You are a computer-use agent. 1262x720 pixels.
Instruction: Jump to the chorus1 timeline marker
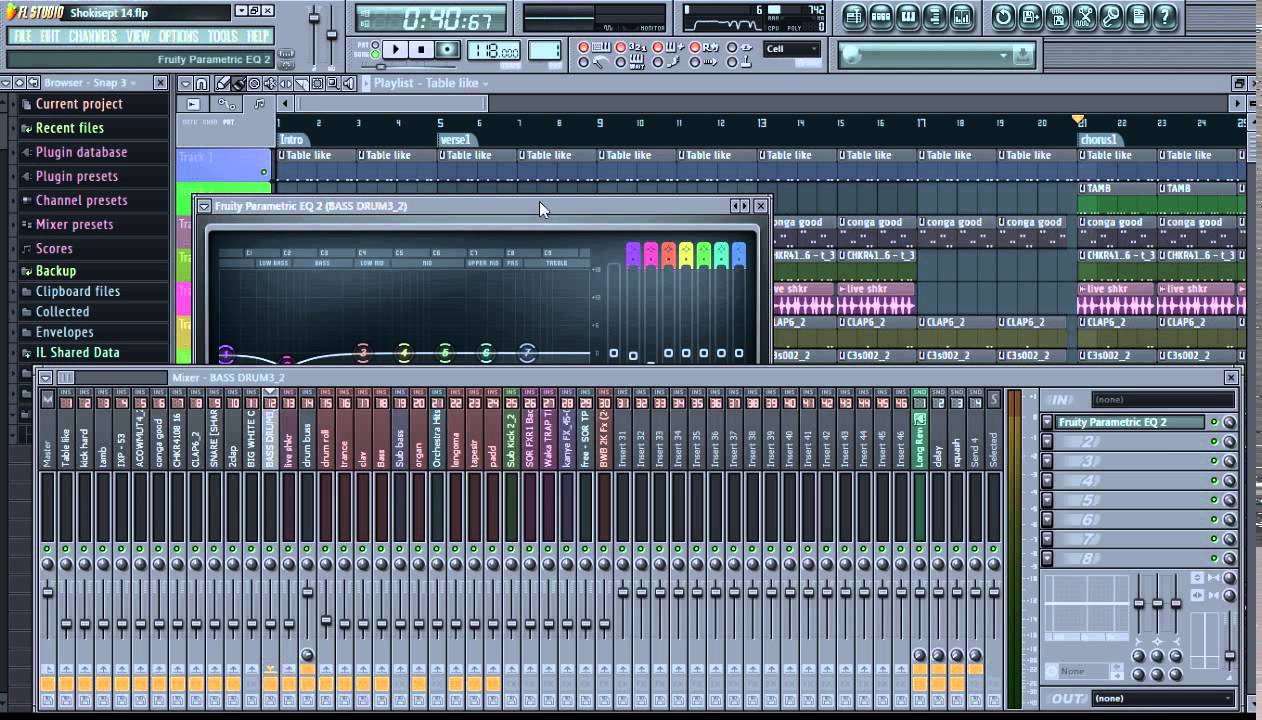coord(1098,140)
